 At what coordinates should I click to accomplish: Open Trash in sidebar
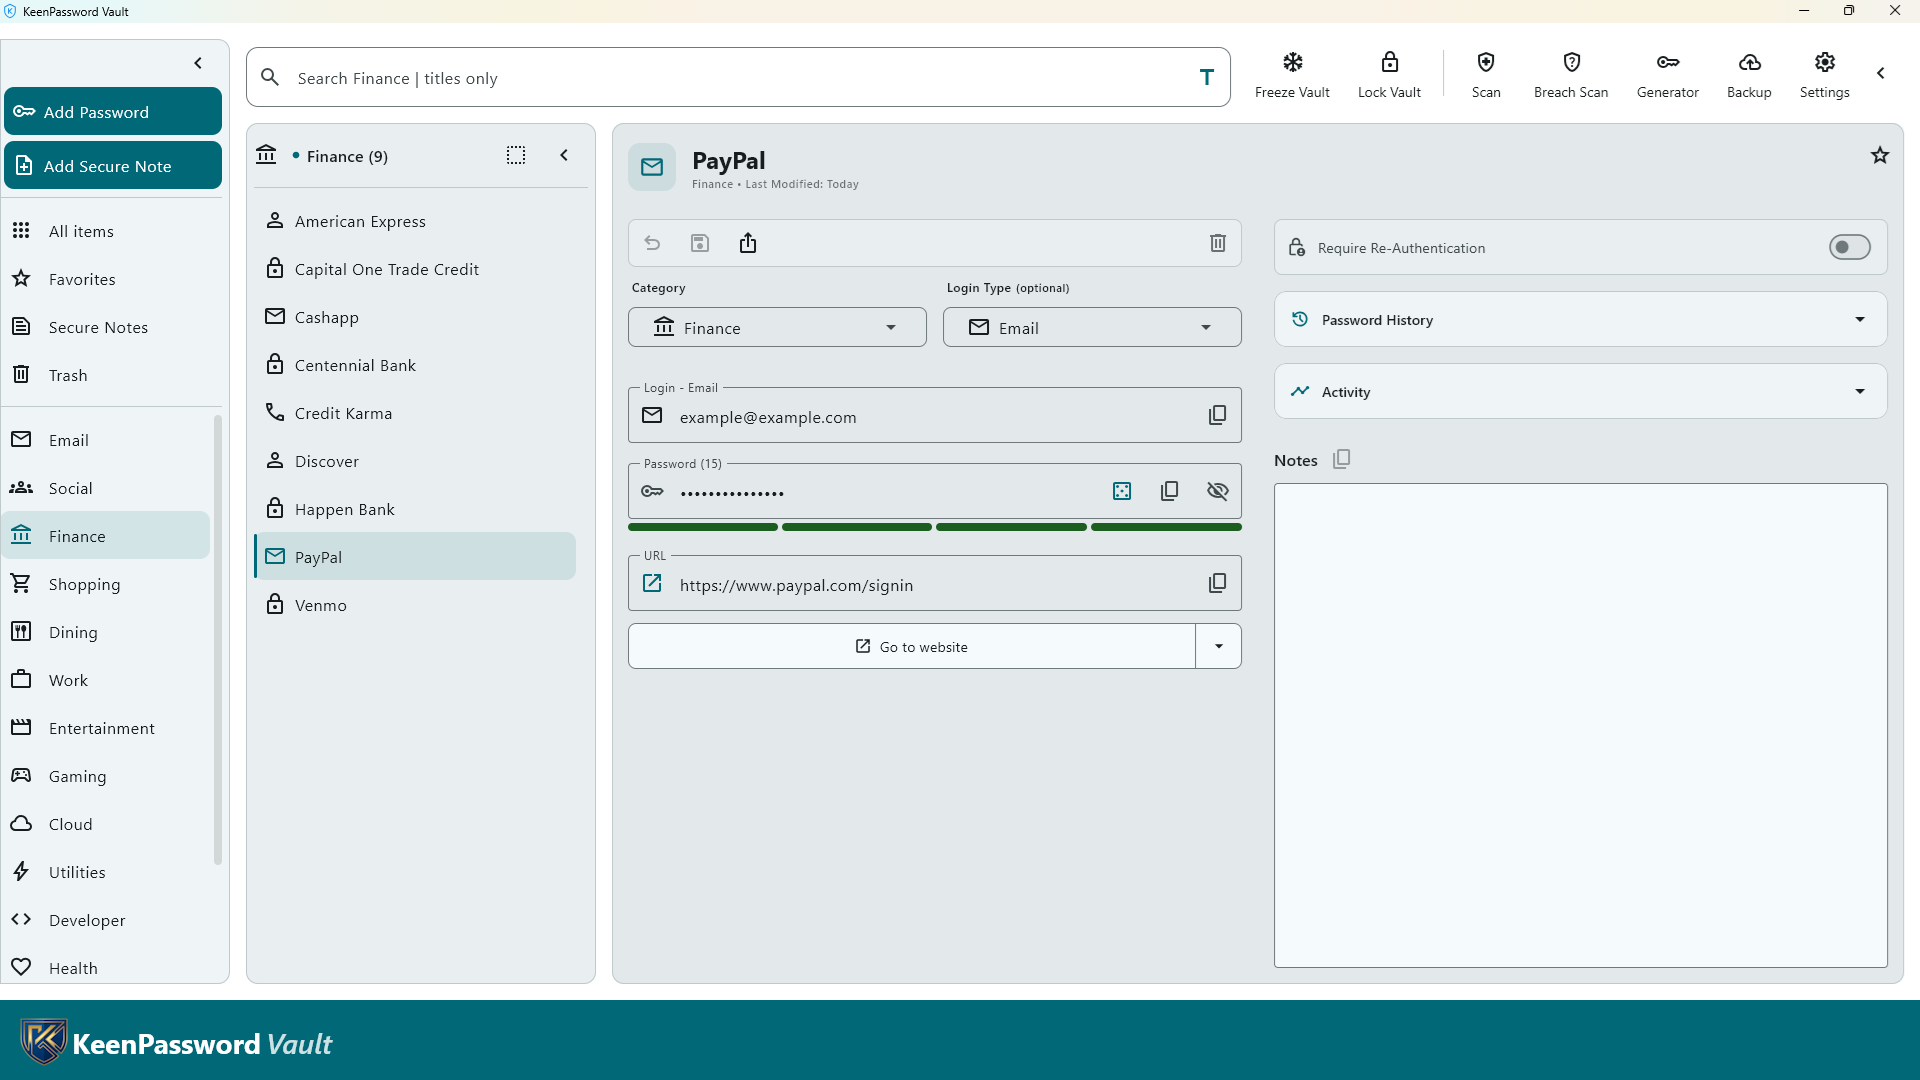coord(106,375)
